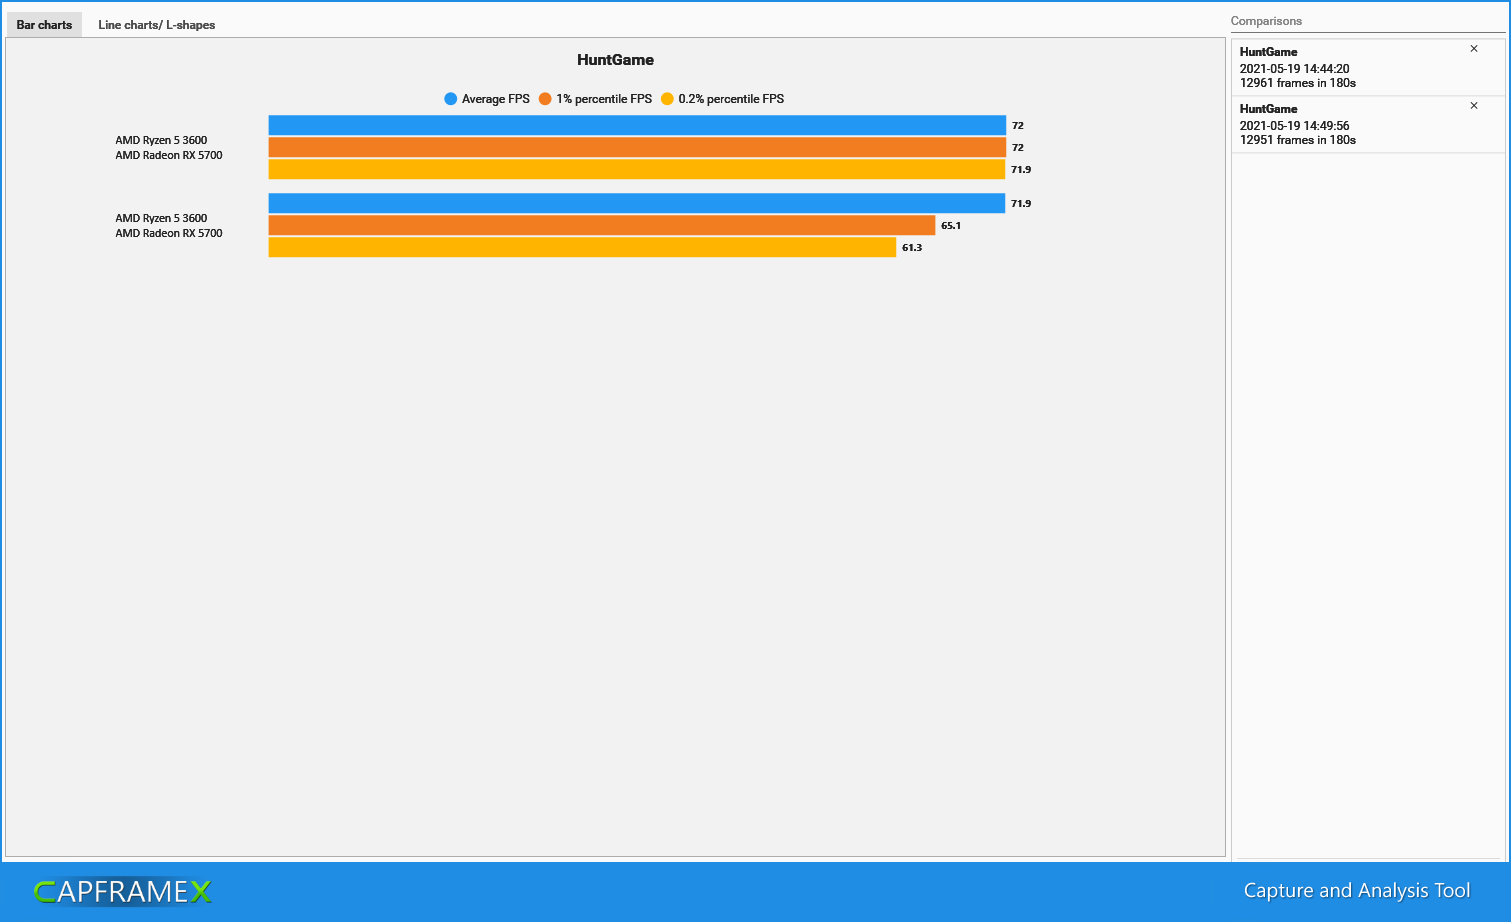Click the 65.1 value label
This screenshot has height=922, width=1511.
(x=951, y=226)
